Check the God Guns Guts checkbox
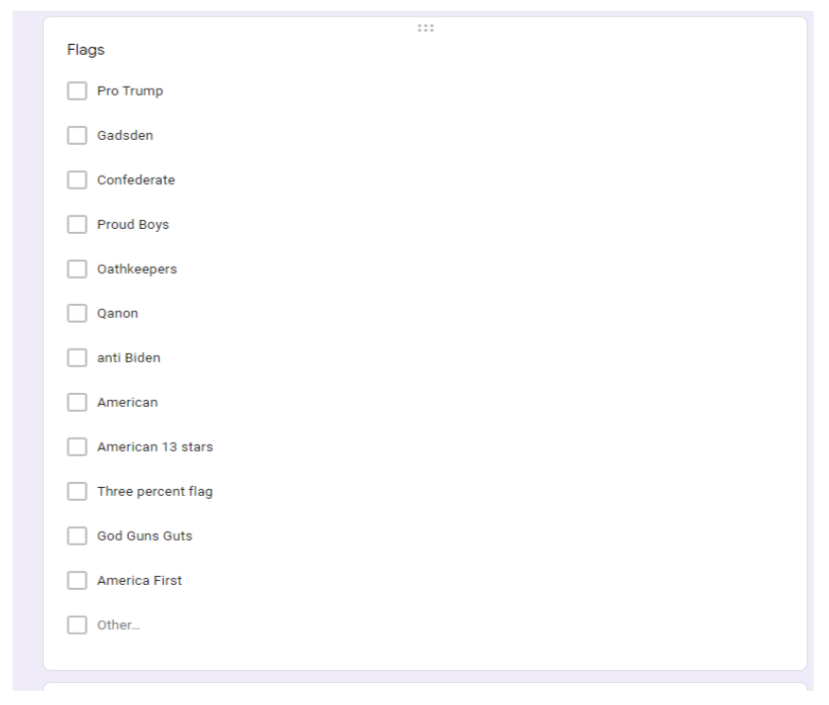 click(78, 536)
